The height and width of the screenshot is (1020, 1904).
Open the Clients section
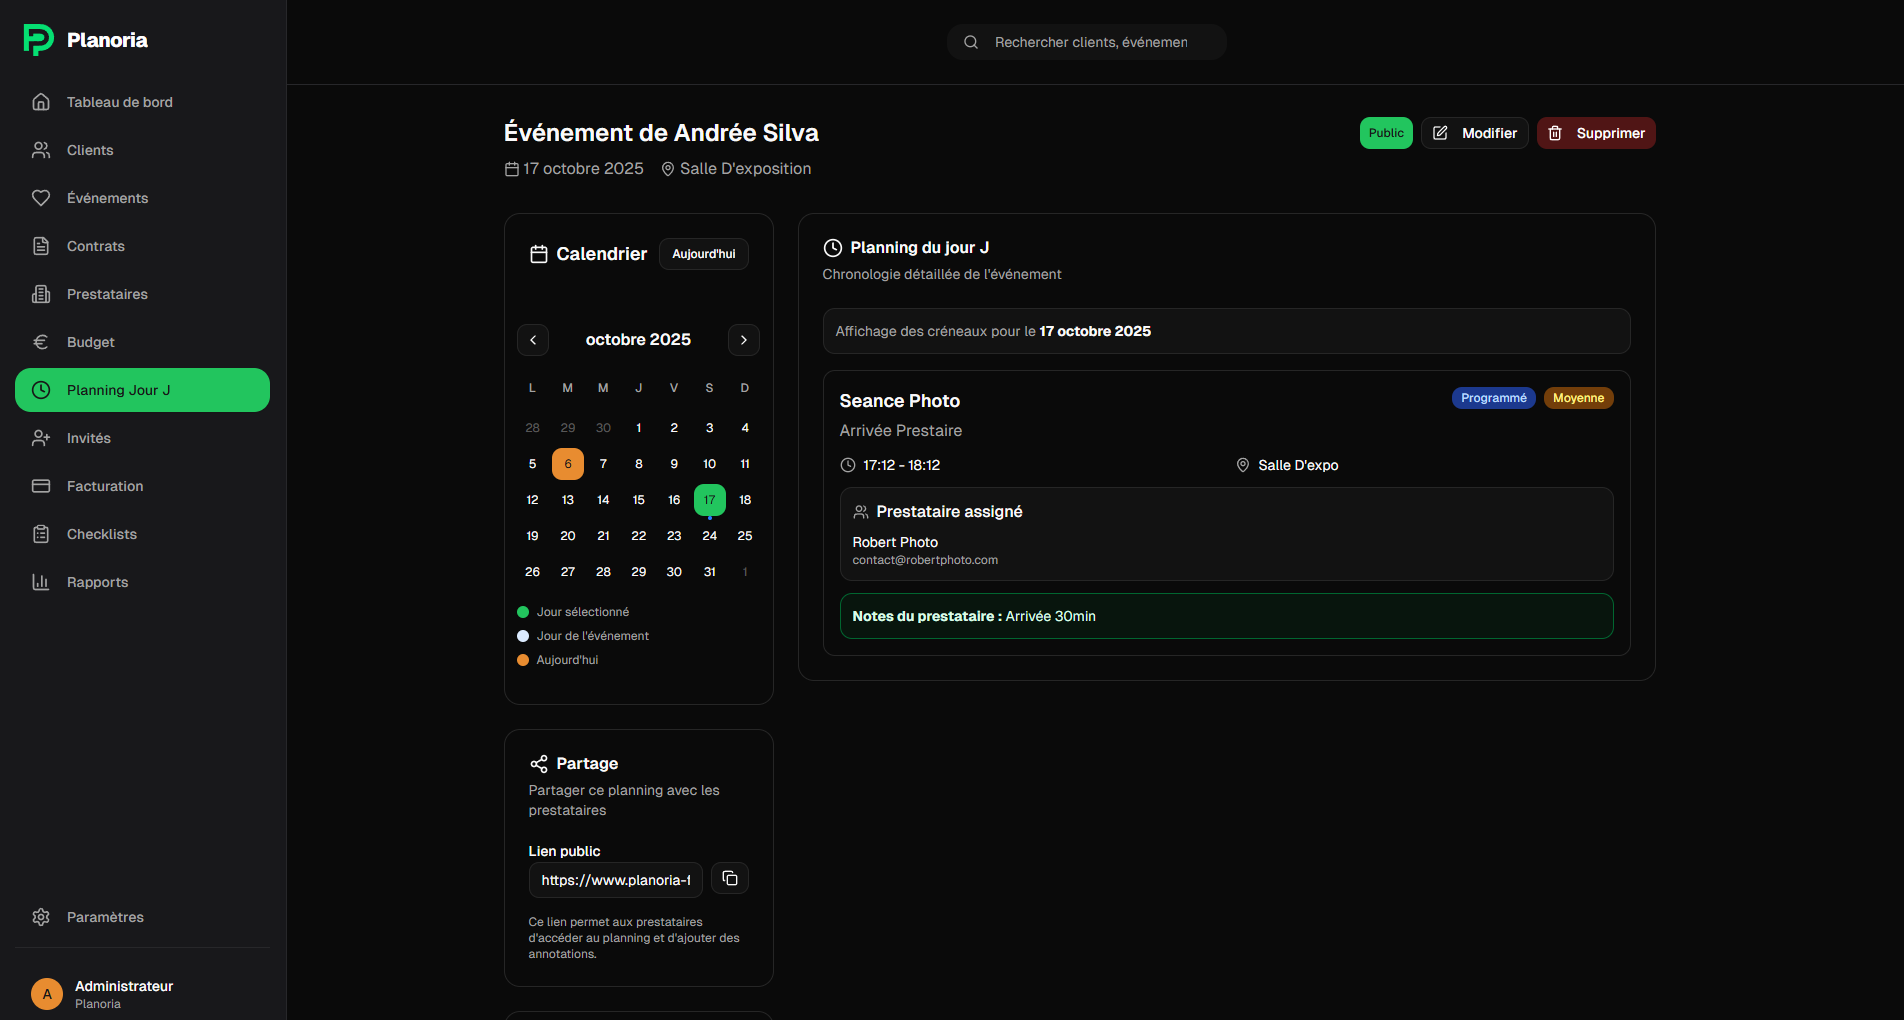142,150
